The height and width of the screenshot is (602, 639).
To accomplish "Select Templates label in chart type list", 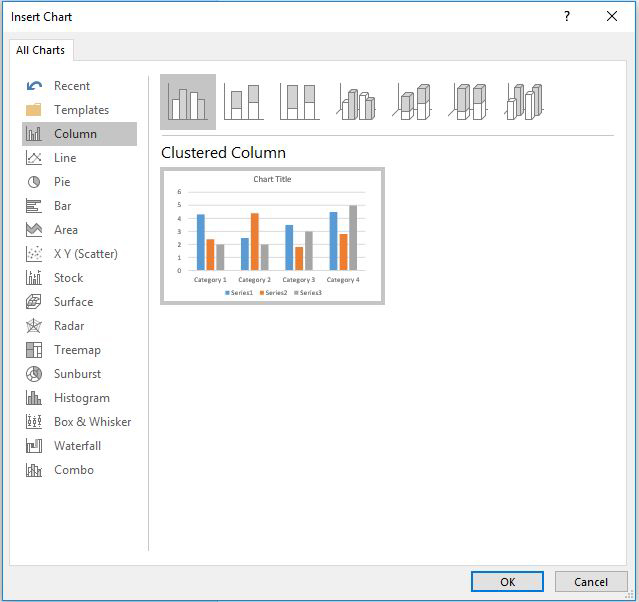I will 82,110.
